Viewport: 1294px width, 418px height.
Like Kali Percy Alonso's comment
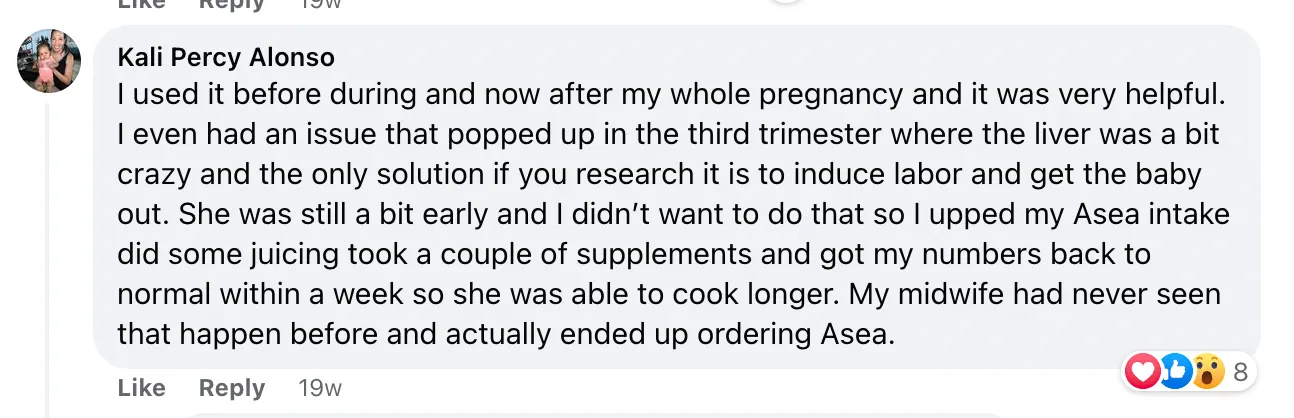pos(141,388)
